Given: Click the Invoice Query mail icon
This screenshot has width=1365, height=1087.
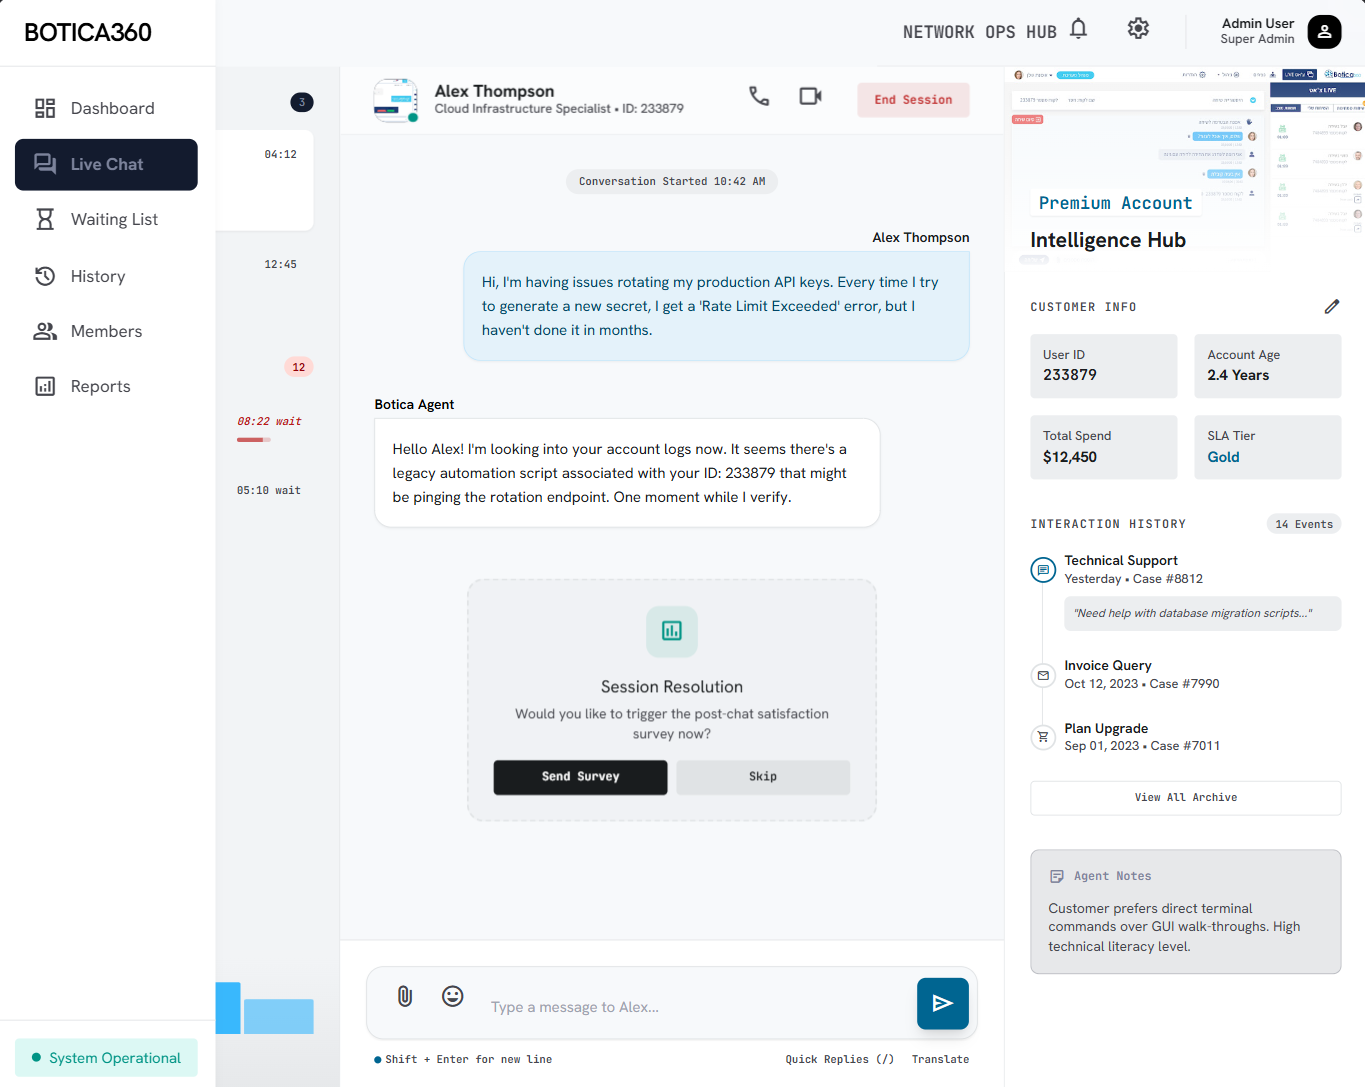Looking at the screenshot, I should pyautogui.click(x=1043, y=675).
